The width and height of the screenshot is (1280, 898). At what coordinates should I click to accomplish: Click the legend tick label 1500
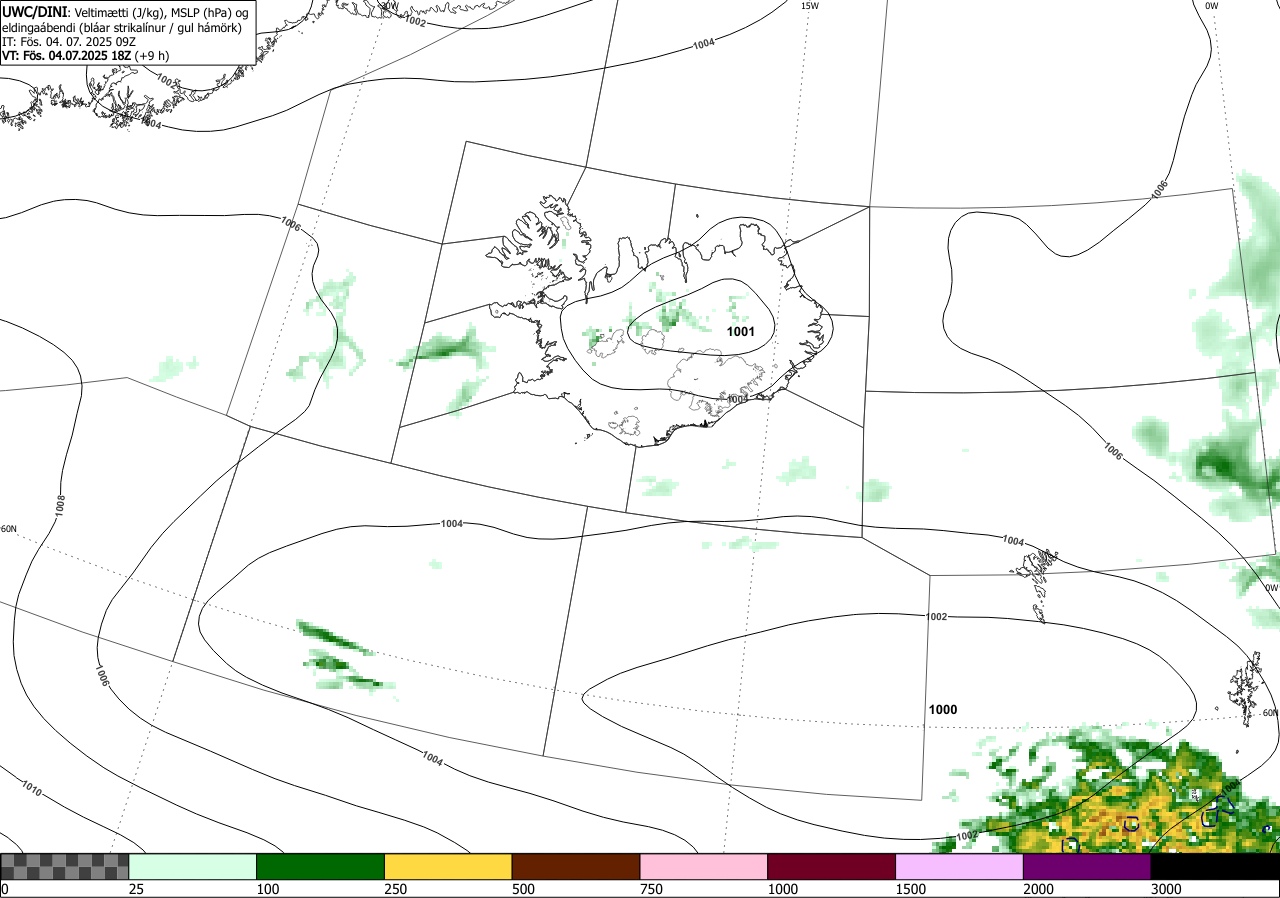911,889
